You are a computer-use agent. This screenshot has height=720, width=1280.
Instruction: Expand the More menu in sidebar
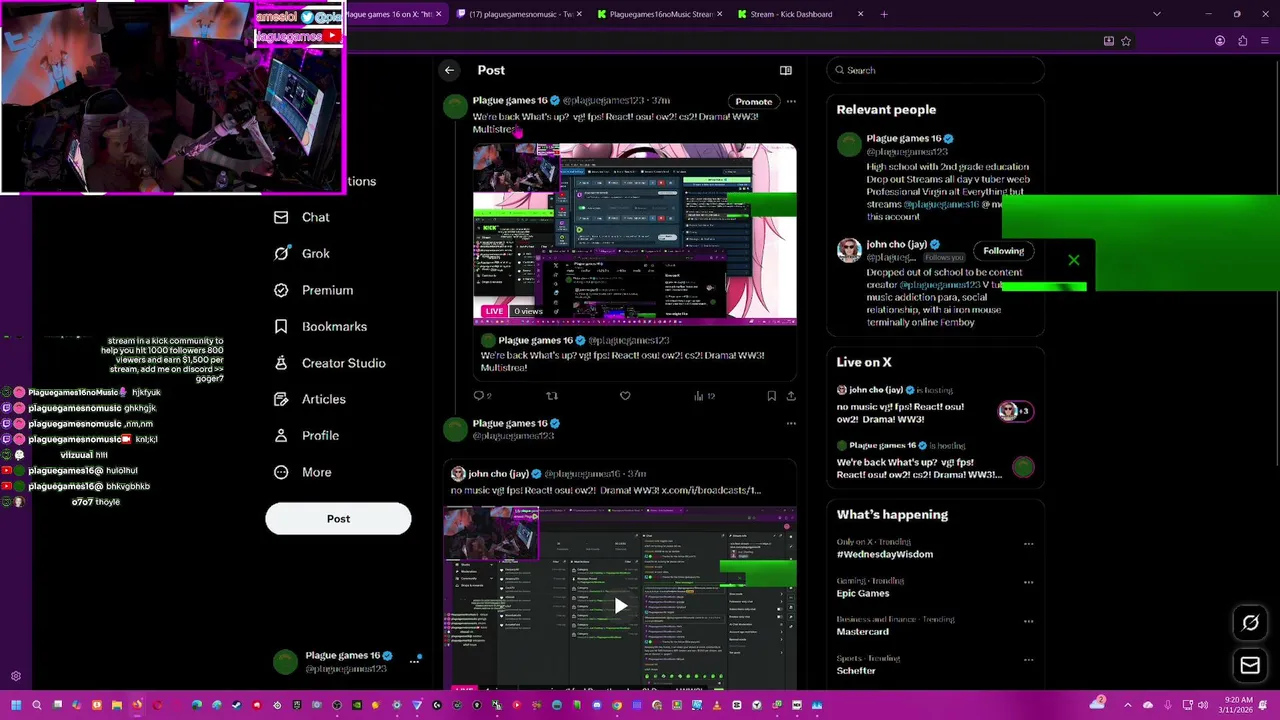(x=303, y=472)
